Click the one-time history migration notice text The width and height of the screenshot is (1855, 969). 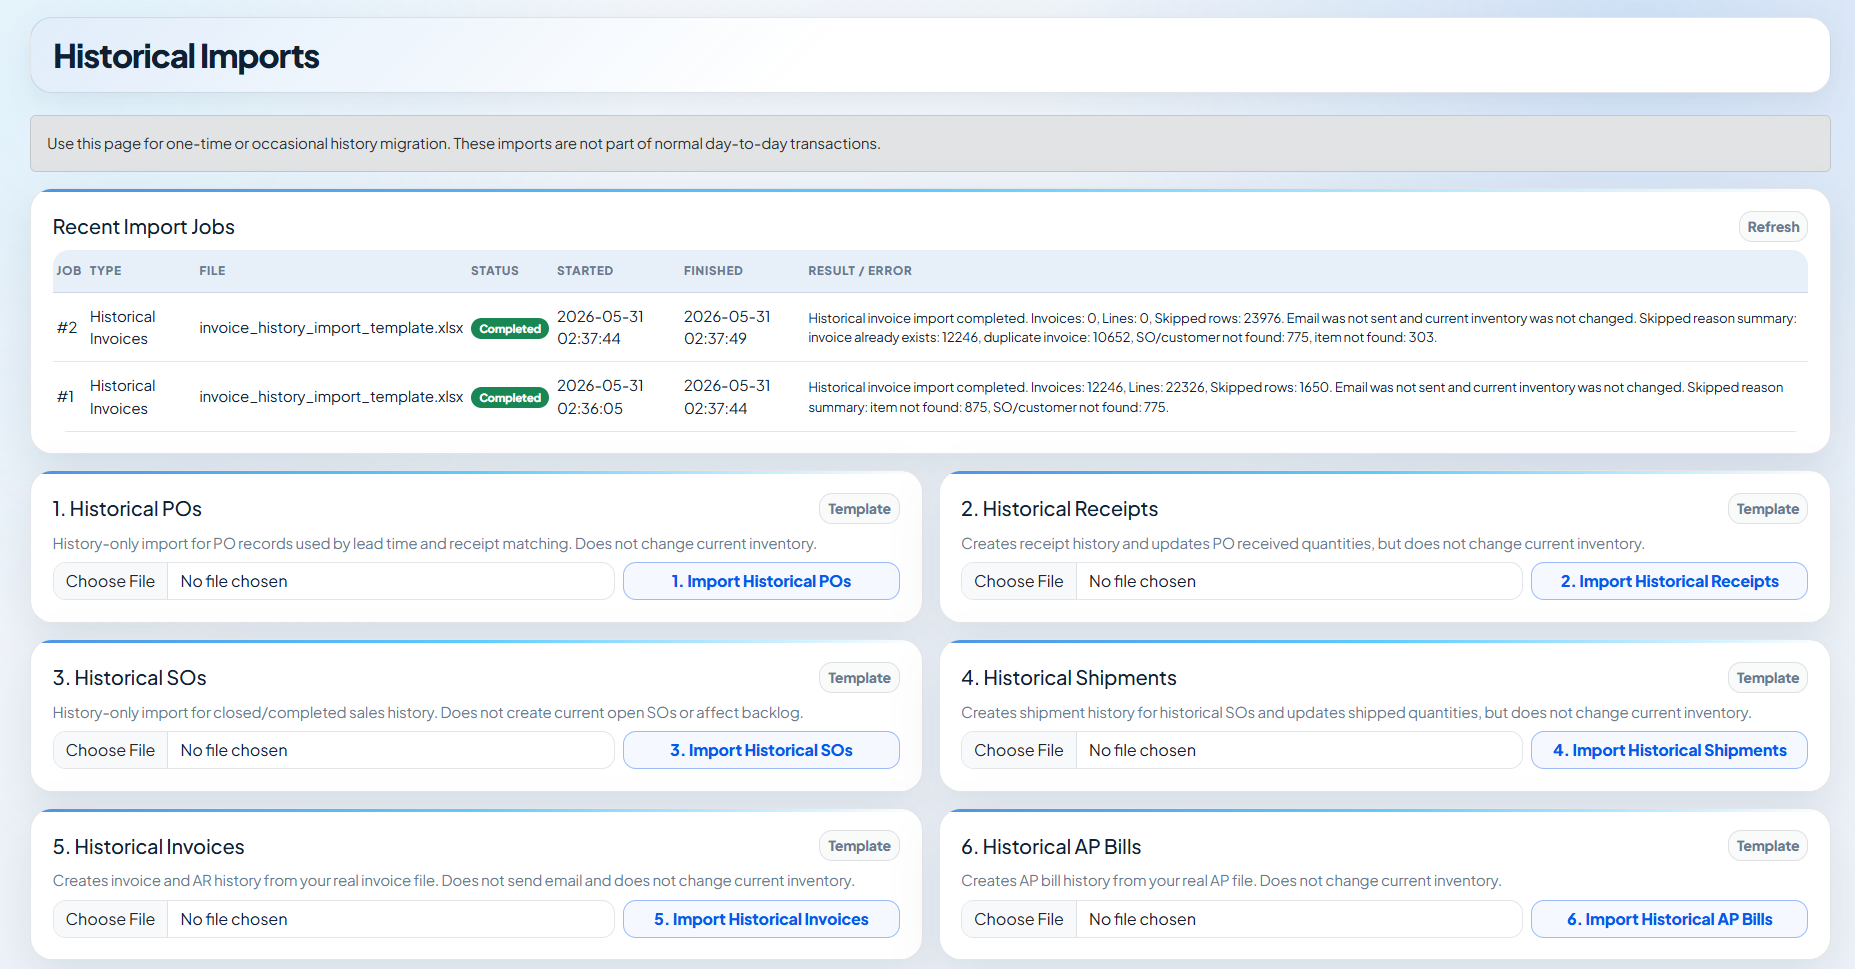(464, 144)
